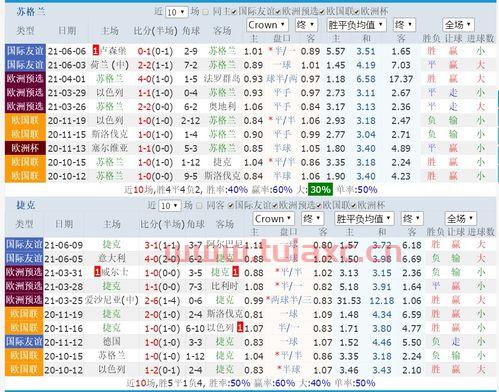
Task: Click the 苏格兰 section title
Action: [31, 12]
